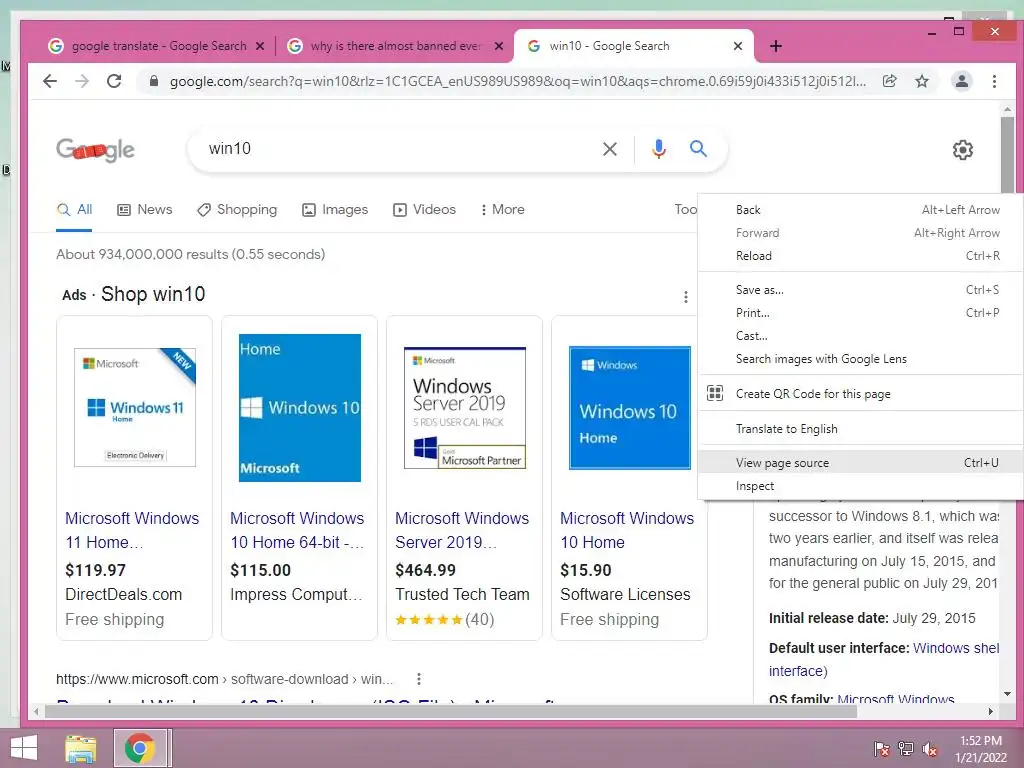The height and width of the screenshot is (768, 1024).
Task: Close the 'why is there almost banned' tab
Action: (499, 46)
